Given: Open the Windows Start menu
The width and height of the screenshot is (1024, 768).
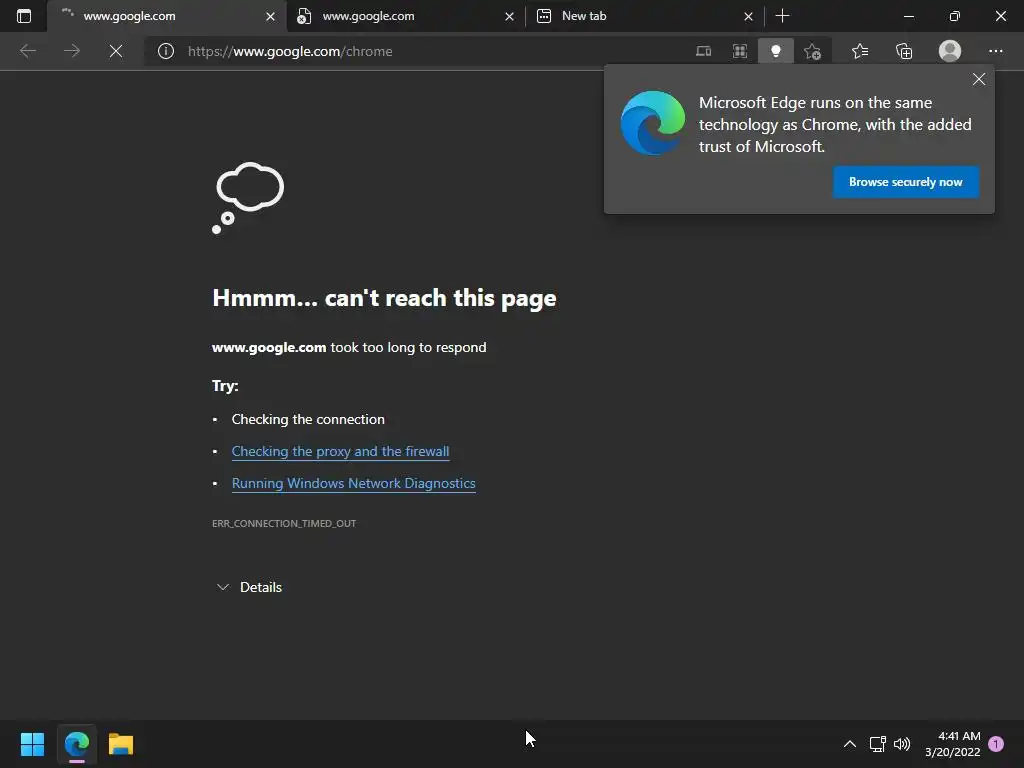Looking at the screenshot, I should point(32,744).
